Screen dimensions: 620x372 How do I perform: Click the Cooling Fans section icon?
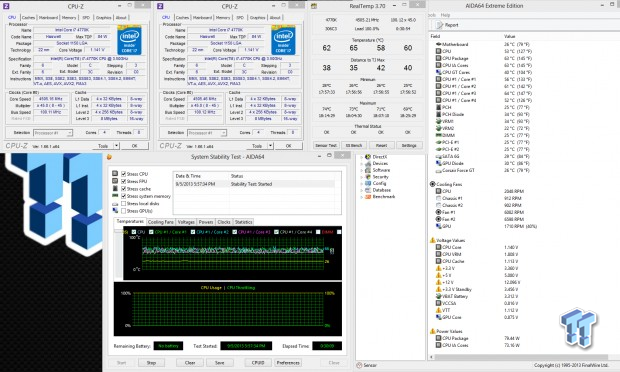[x=433, y=184]
